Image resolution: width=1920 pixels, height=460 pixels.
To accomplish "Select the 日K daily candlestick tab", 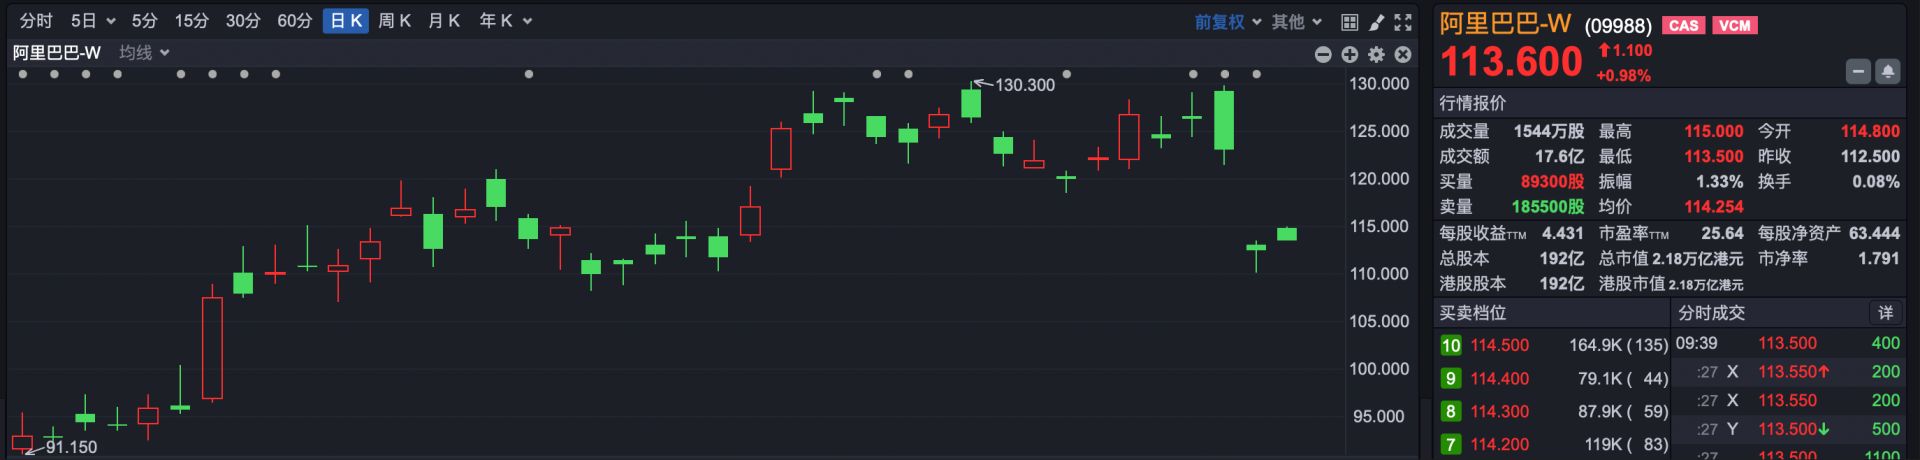I will [346, 21].
